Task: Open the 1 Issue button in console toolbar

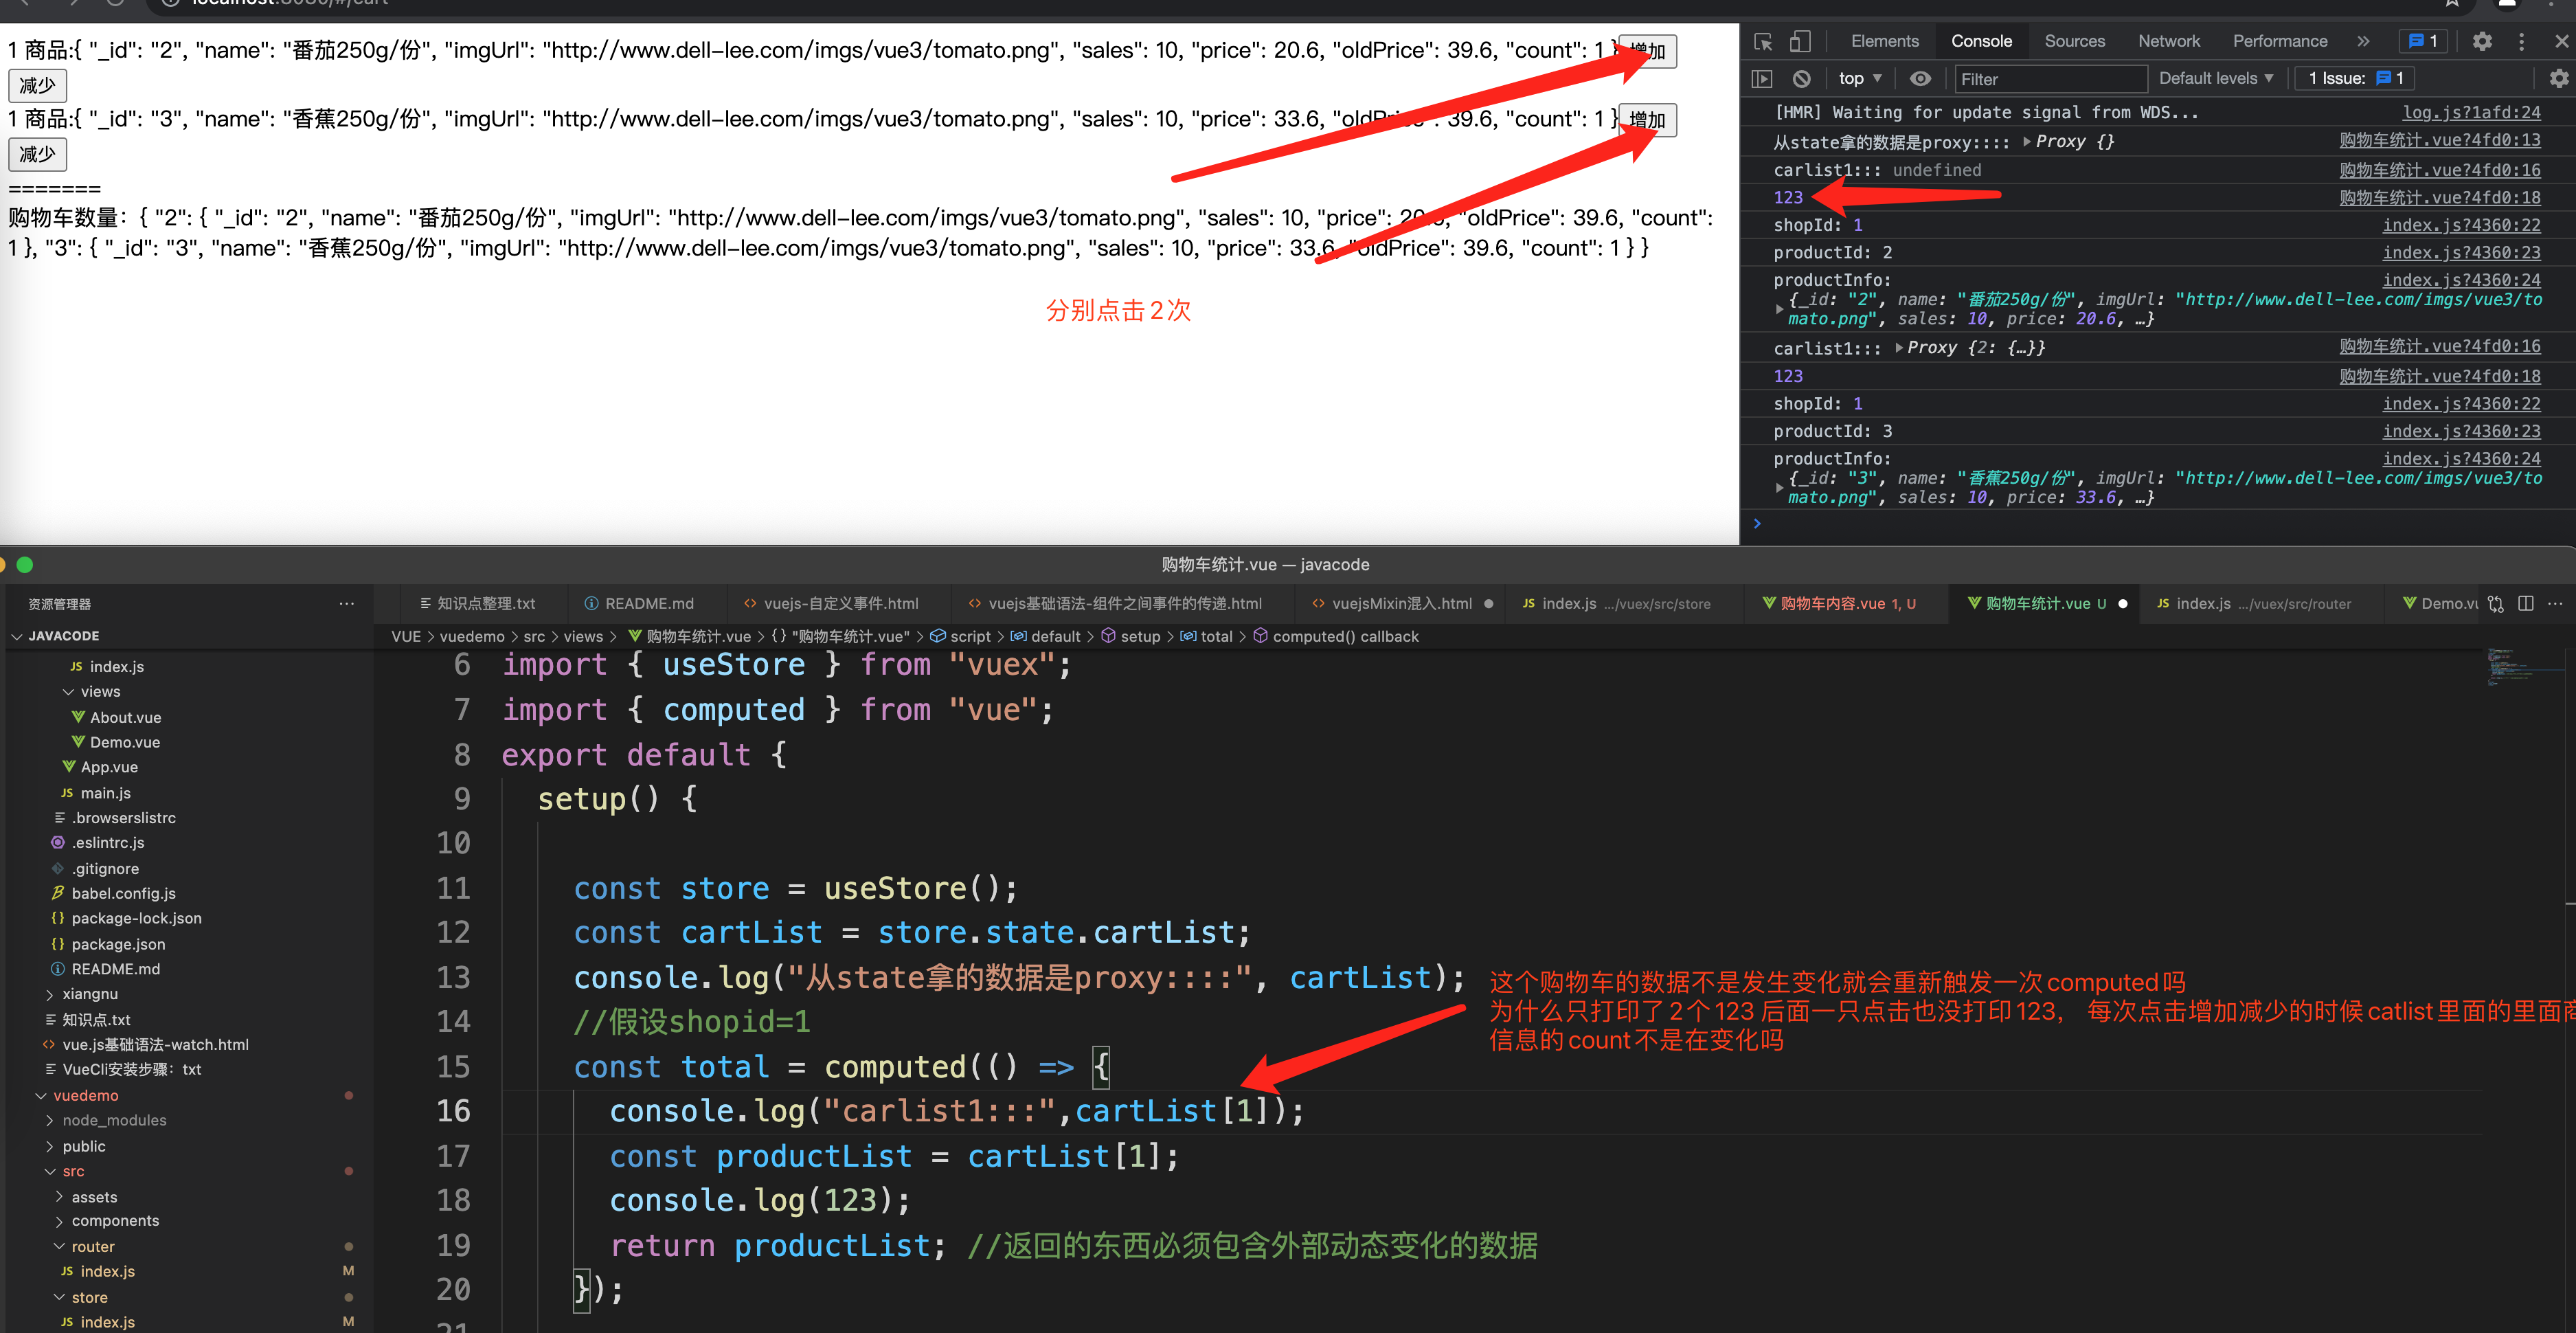Action: pyautogui.click(x=2354, y=78)
